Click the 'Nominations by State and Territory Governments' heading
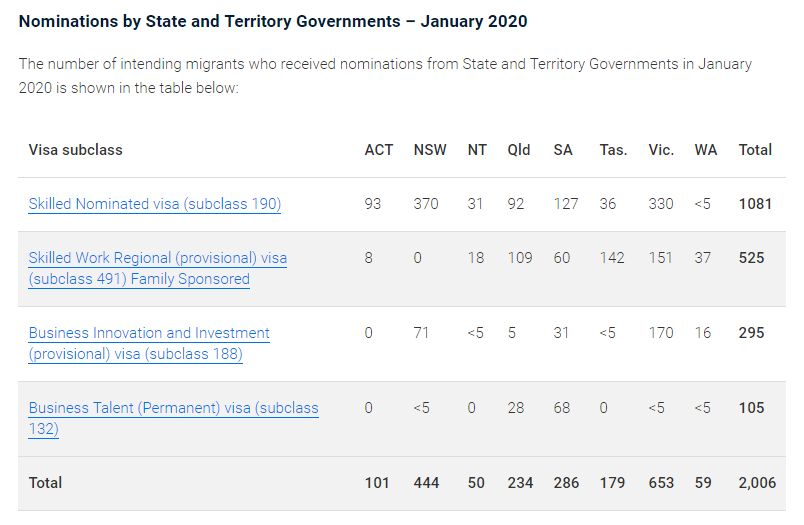804x525 pixels. coord(273,21)
